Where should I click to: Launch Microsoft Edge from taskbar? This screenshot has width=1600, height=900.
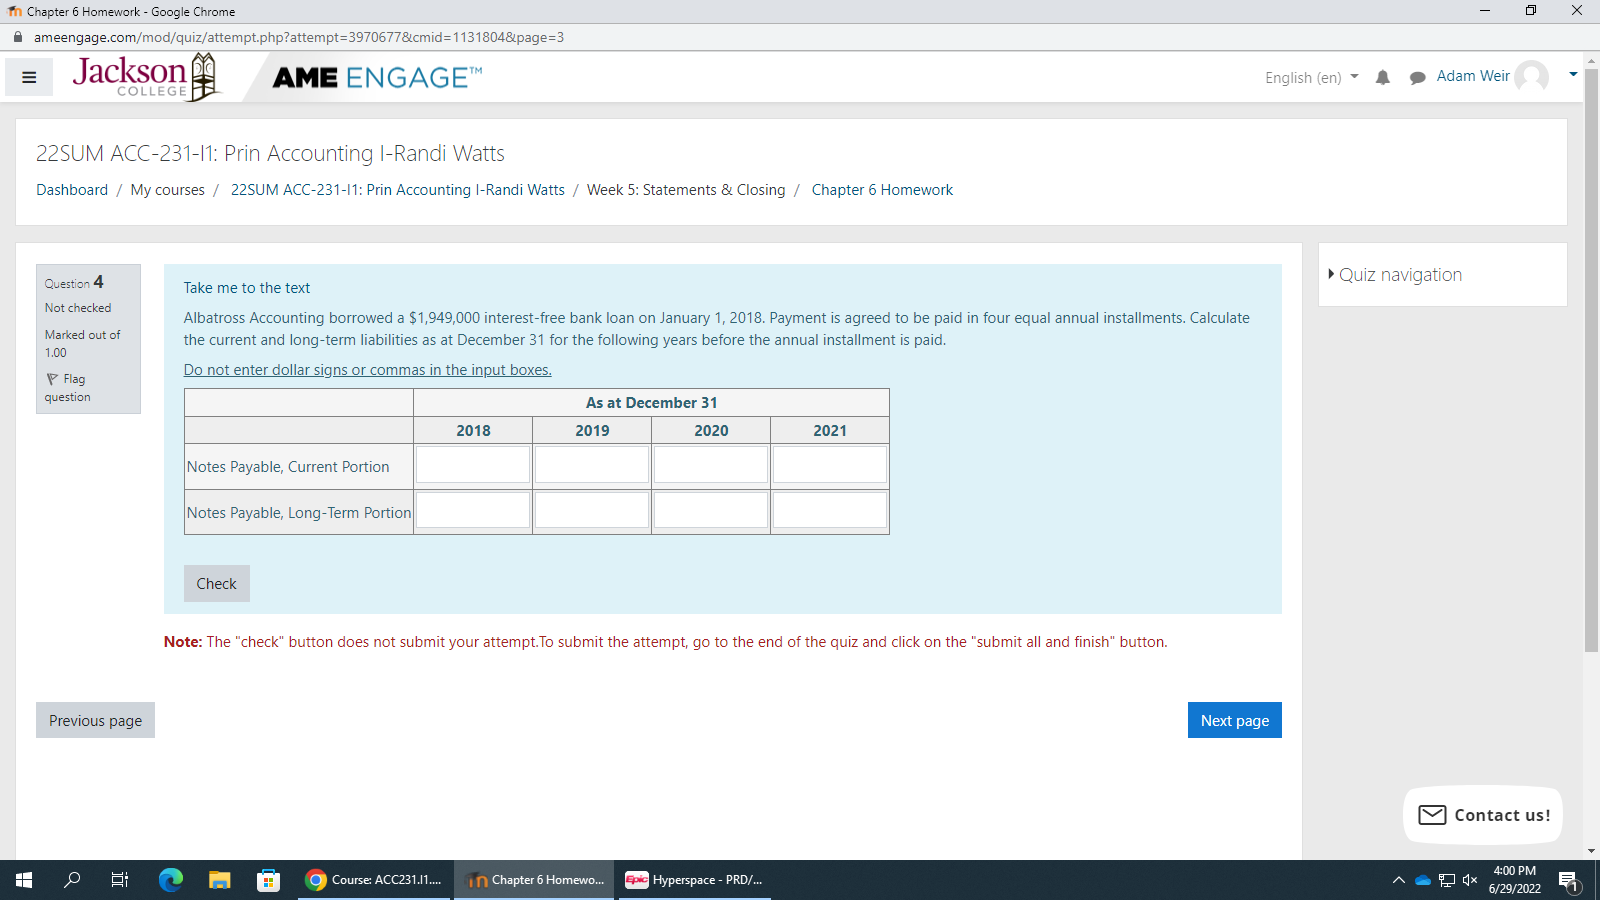coord(171,880)
